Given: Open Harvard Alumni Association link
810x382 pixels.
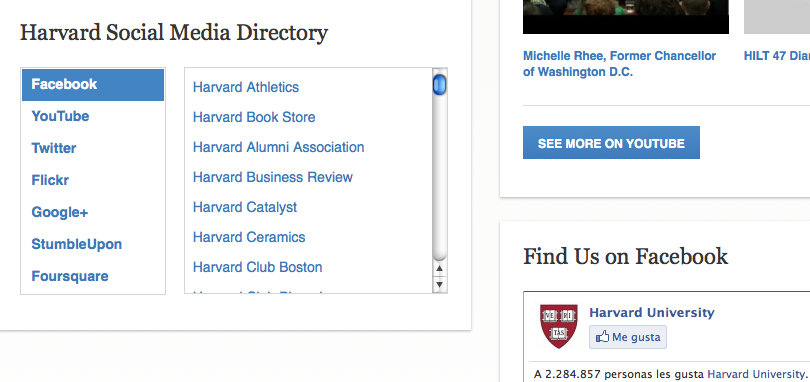Looking at the screenshot, I should pyautogui.click(x=278, y=147).
